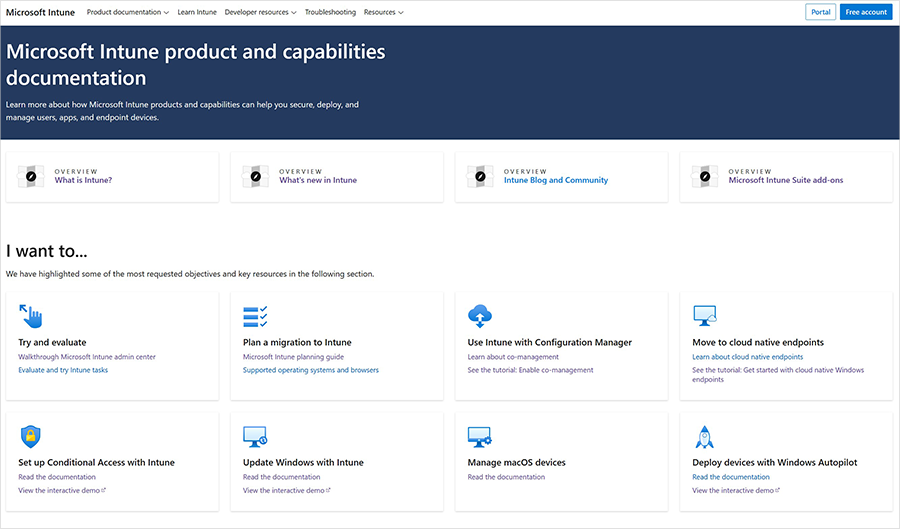Click the Windows Autopilot rocket icon
Screen dimensions: 900x529
(x=704, y=437)
